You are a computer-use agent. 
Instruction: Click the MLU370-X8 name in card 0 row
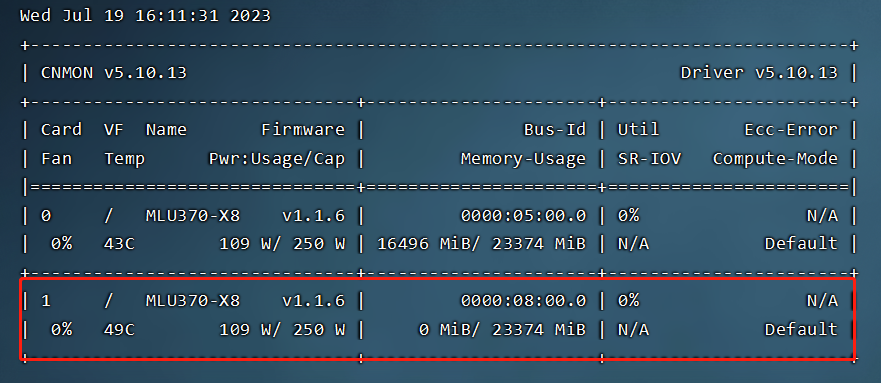click(193, 215)
